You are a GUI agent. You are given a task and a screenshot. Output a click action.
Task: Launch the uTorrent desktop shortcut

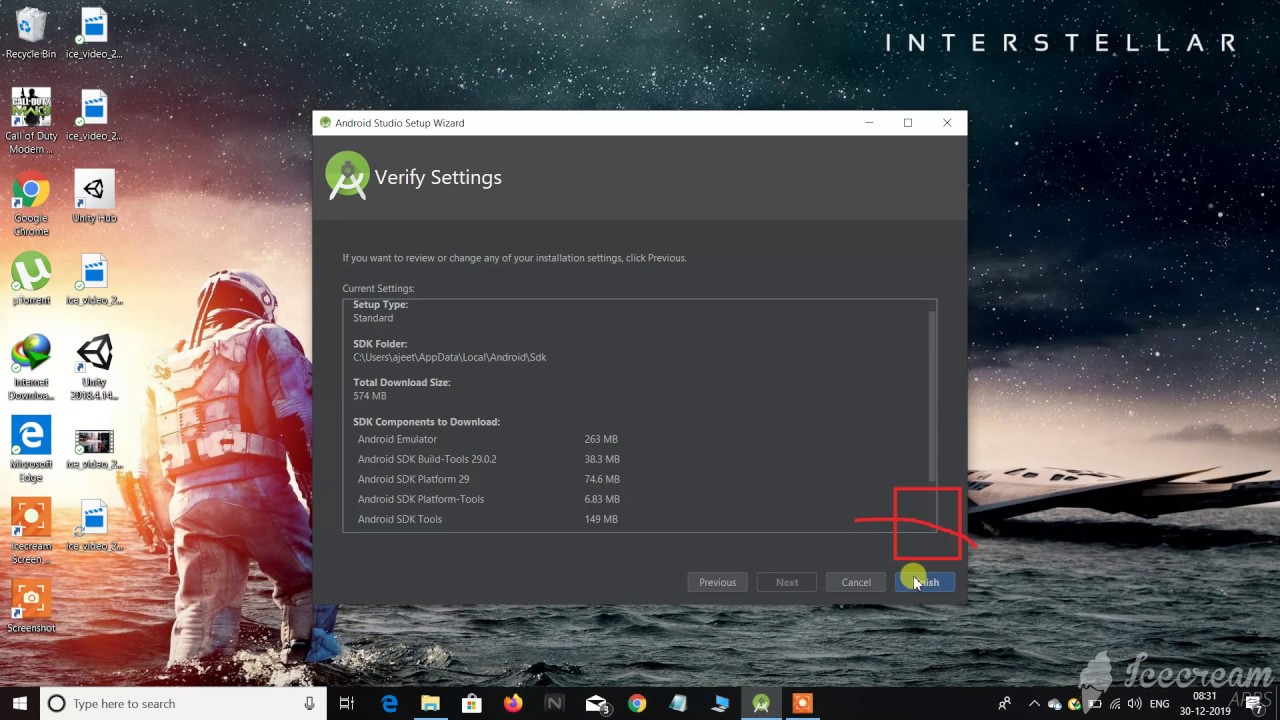pyautogui.click(x=31, y=278)
